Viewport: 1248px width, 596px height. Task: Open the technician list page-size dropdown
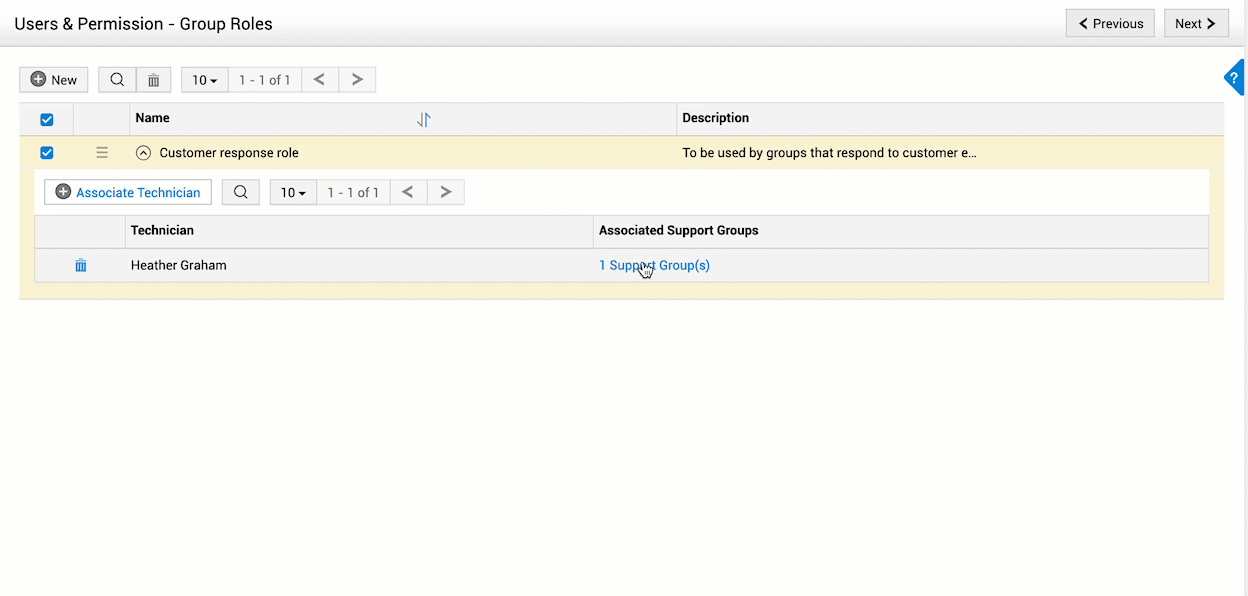tap(292, 192)
